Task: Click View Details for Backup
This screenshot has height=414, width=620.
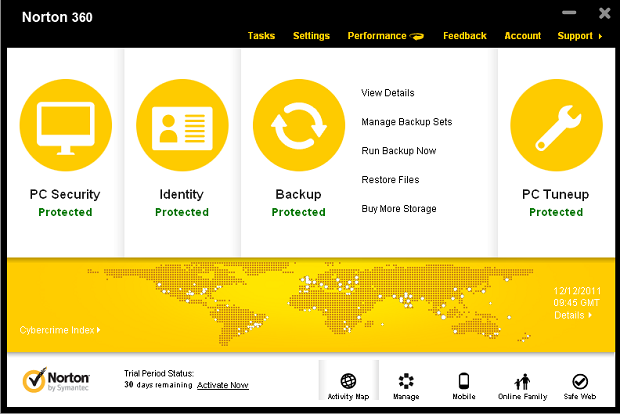Action: (x=388, y=93)
